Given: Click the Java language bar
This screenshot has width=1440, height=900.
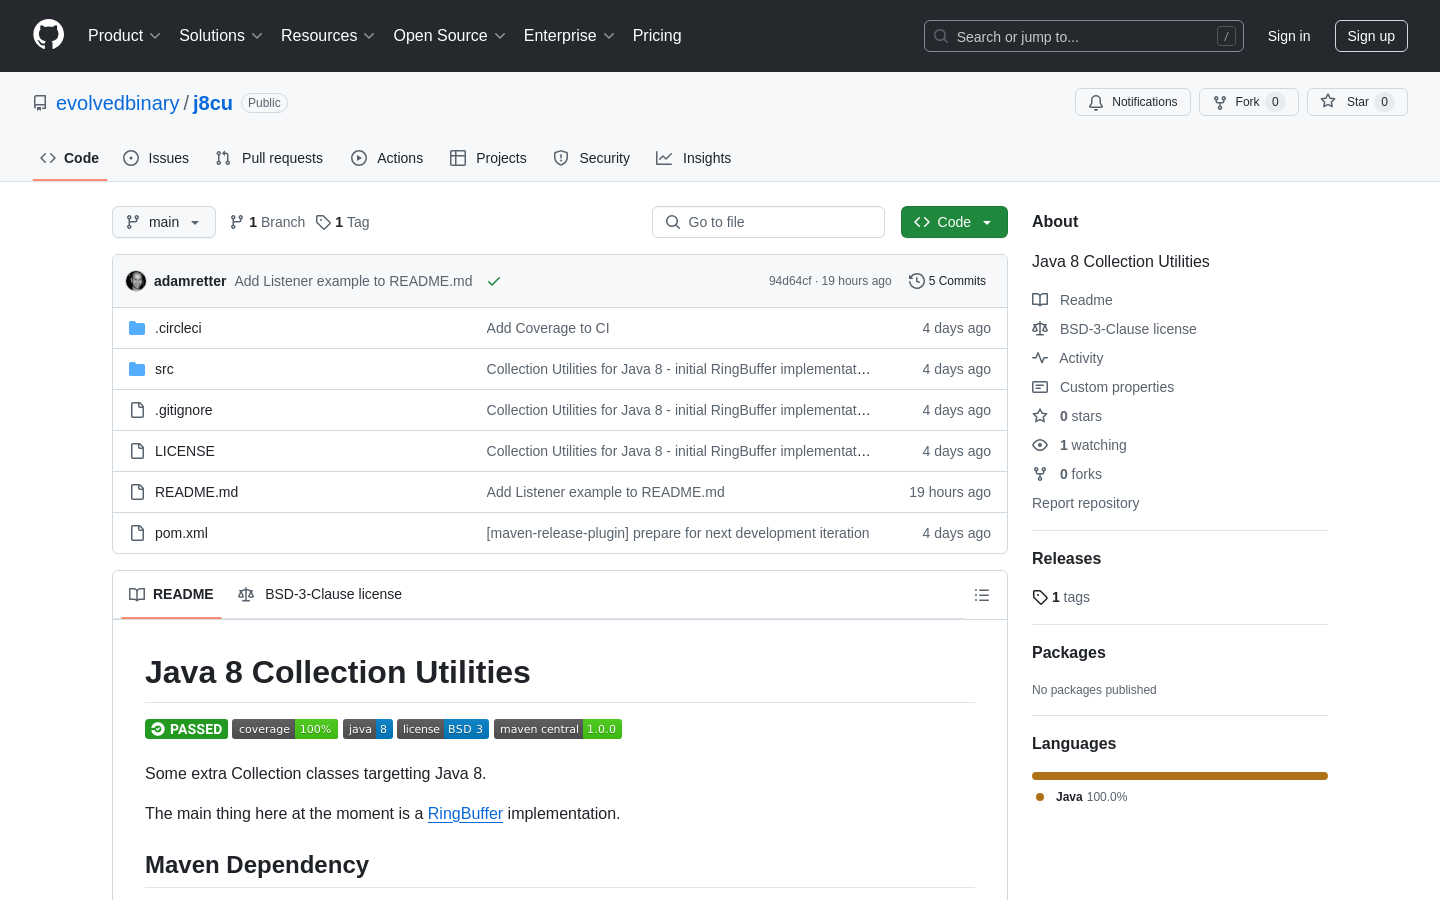Looking at the screenshot, I should coord(1180,776).
